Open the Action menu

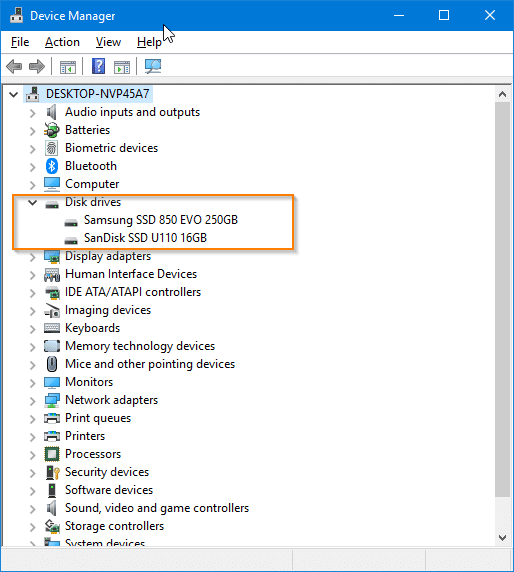62,42
